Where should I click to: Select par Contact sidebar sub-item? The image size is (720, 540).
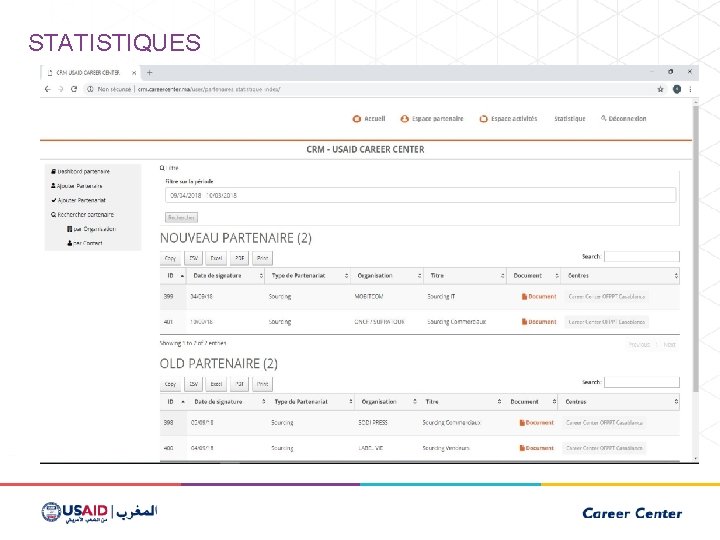(85, 243)
